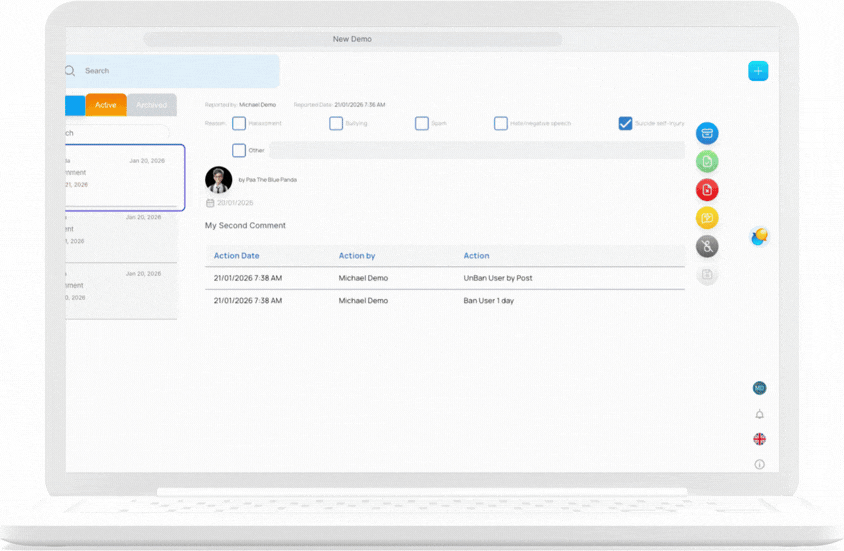Open the notifications bell
The height and width of the screenshot is (551, 844).
click(x=759, y=414)
